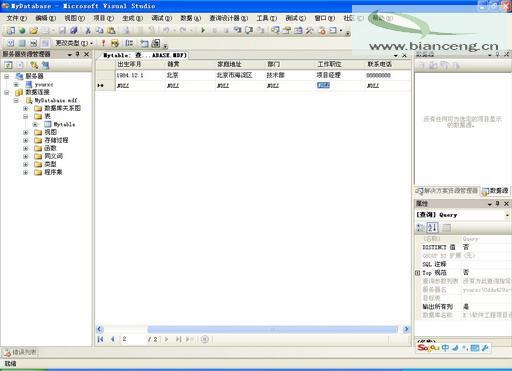This screenshot has height=371, width=512.
Task: Collapse the 数据连接 tree node
Action: click(7, 92)
